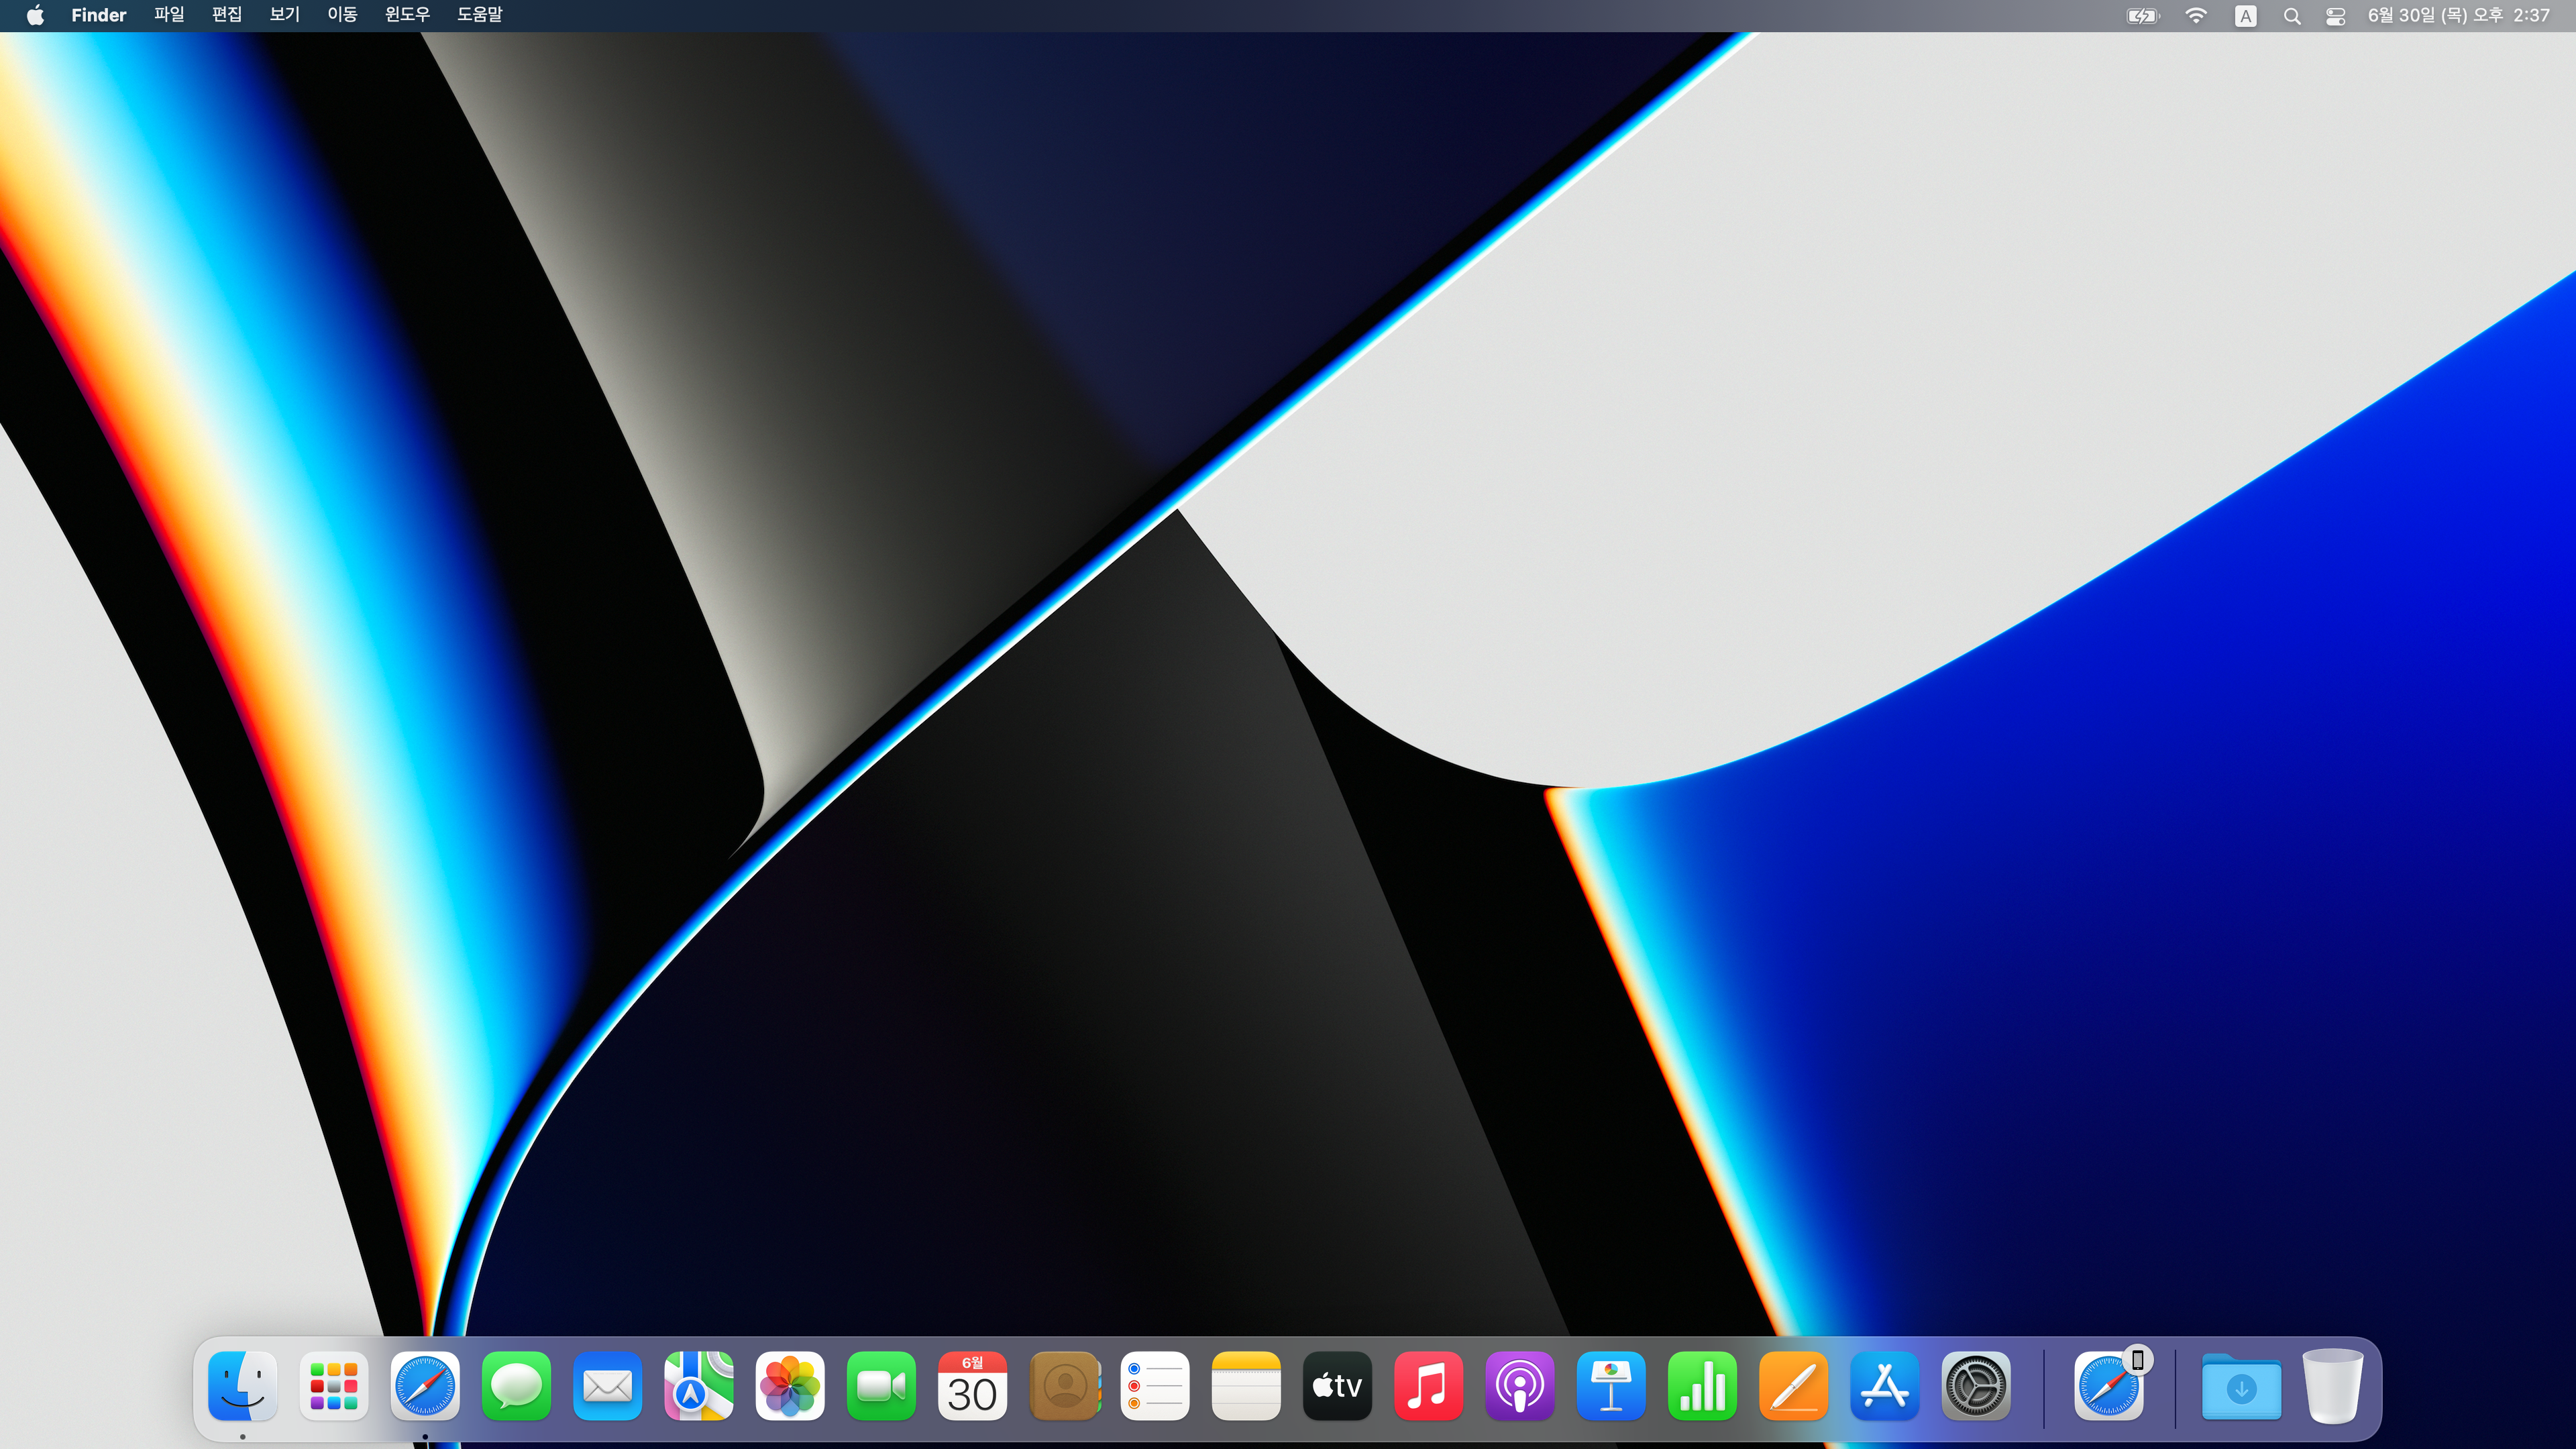The width and height of the screenshot is (2576, 1449).
Task: Open the Downloads folder stack
Action: (2241, 1388)
